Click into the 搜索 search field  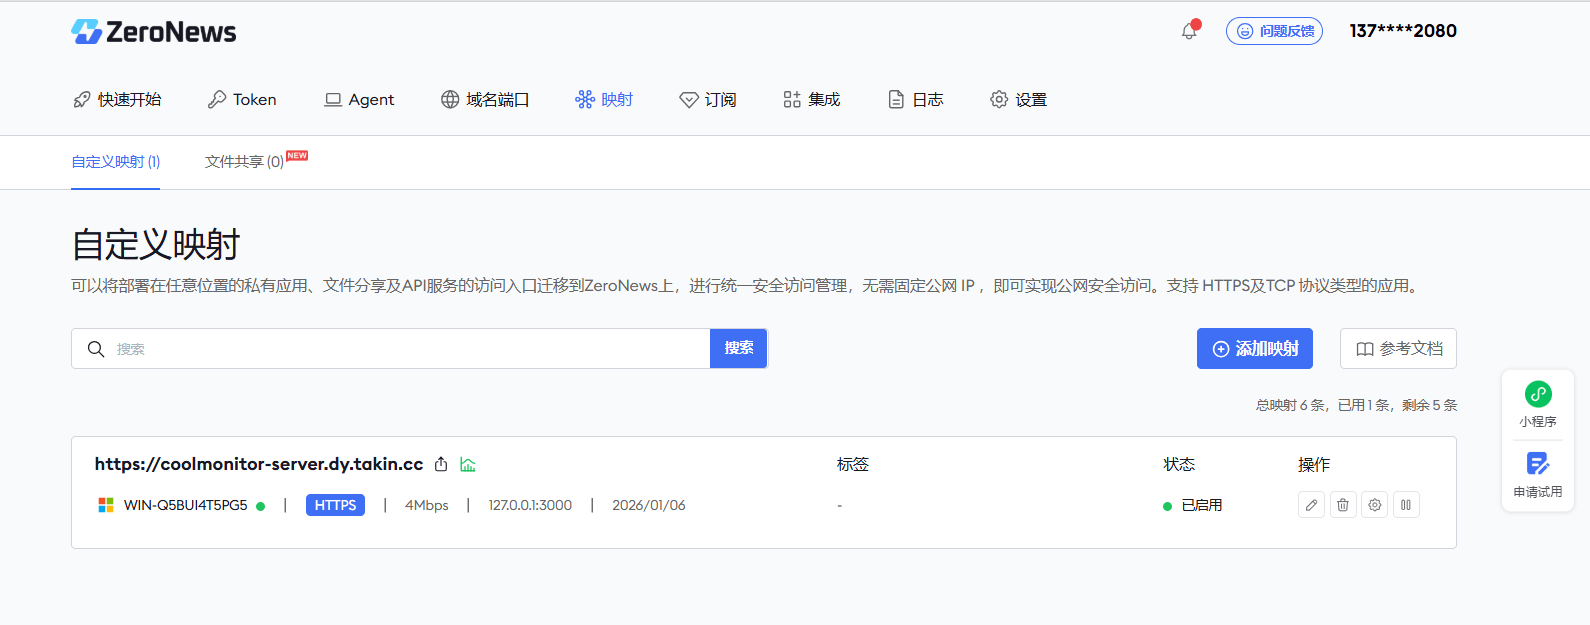point(400,349)
